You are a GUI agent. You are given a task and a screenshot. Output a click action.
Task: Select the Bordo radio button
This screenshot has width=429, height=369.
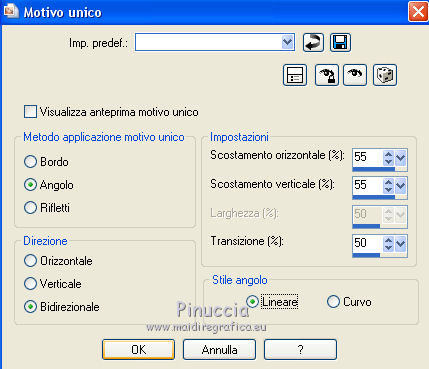coord(30,162)
